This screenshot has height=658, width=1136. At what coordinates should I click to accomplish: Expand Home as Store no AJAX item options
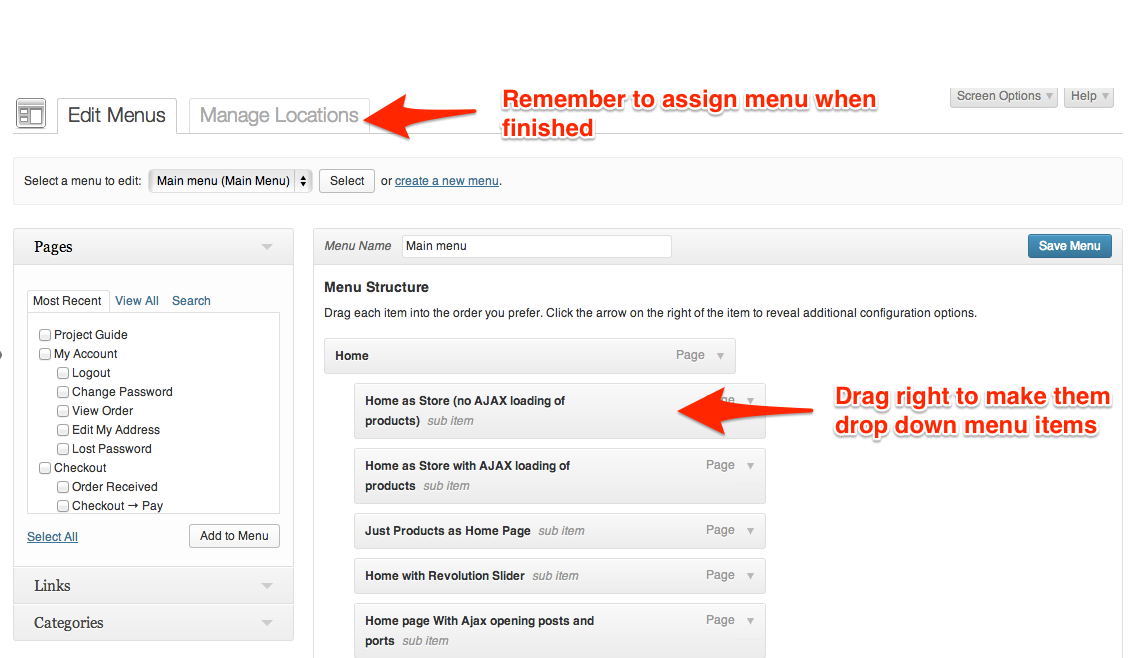point(751,401)
